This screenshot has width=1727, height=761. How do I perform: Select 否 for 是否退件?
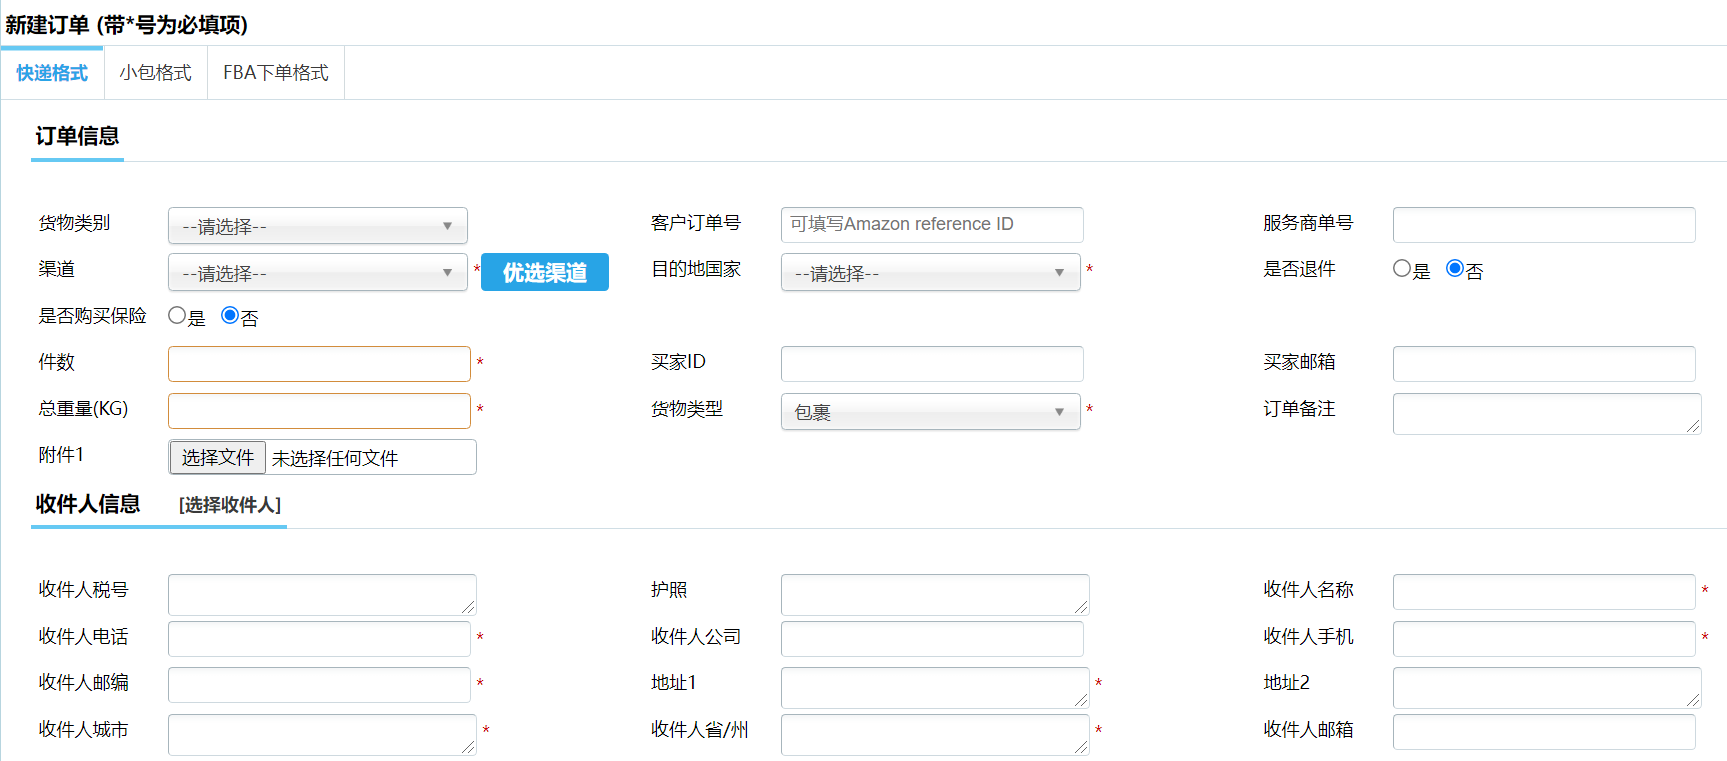point(1455,269)
